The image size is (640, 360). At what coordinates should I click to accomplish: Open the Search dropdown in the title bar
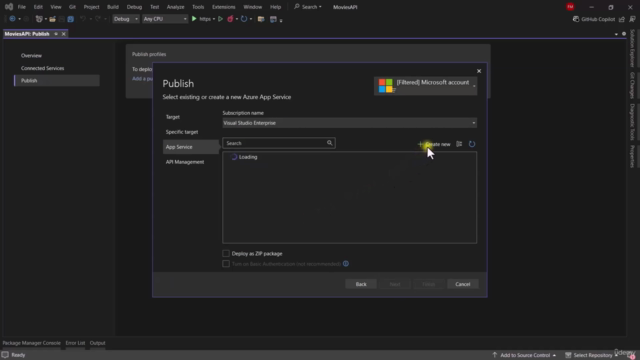[308, 7]
